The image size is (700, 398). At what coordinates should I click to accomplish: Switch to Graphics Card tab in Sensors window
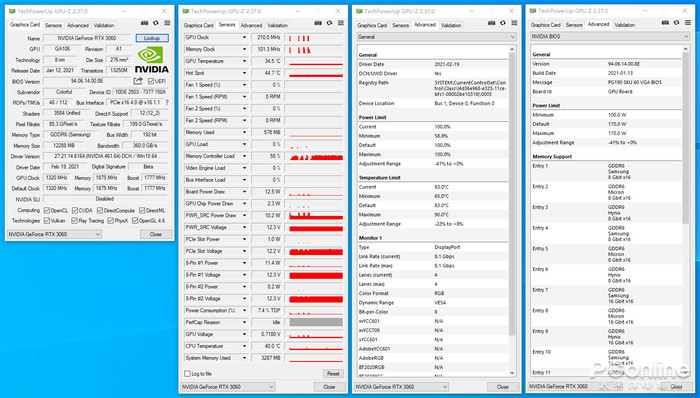click(x=199, y=25)
